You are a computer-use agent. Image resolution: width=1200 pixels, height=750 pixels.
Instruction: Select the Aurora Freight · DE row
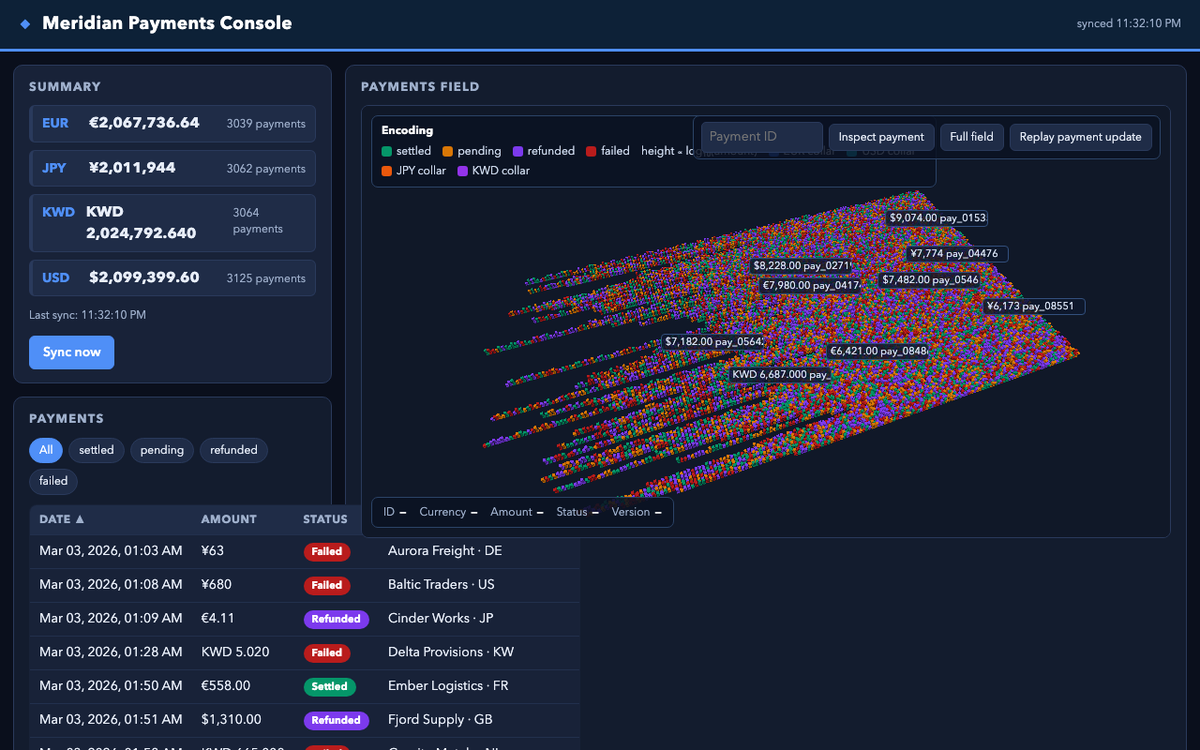[304, 551]
